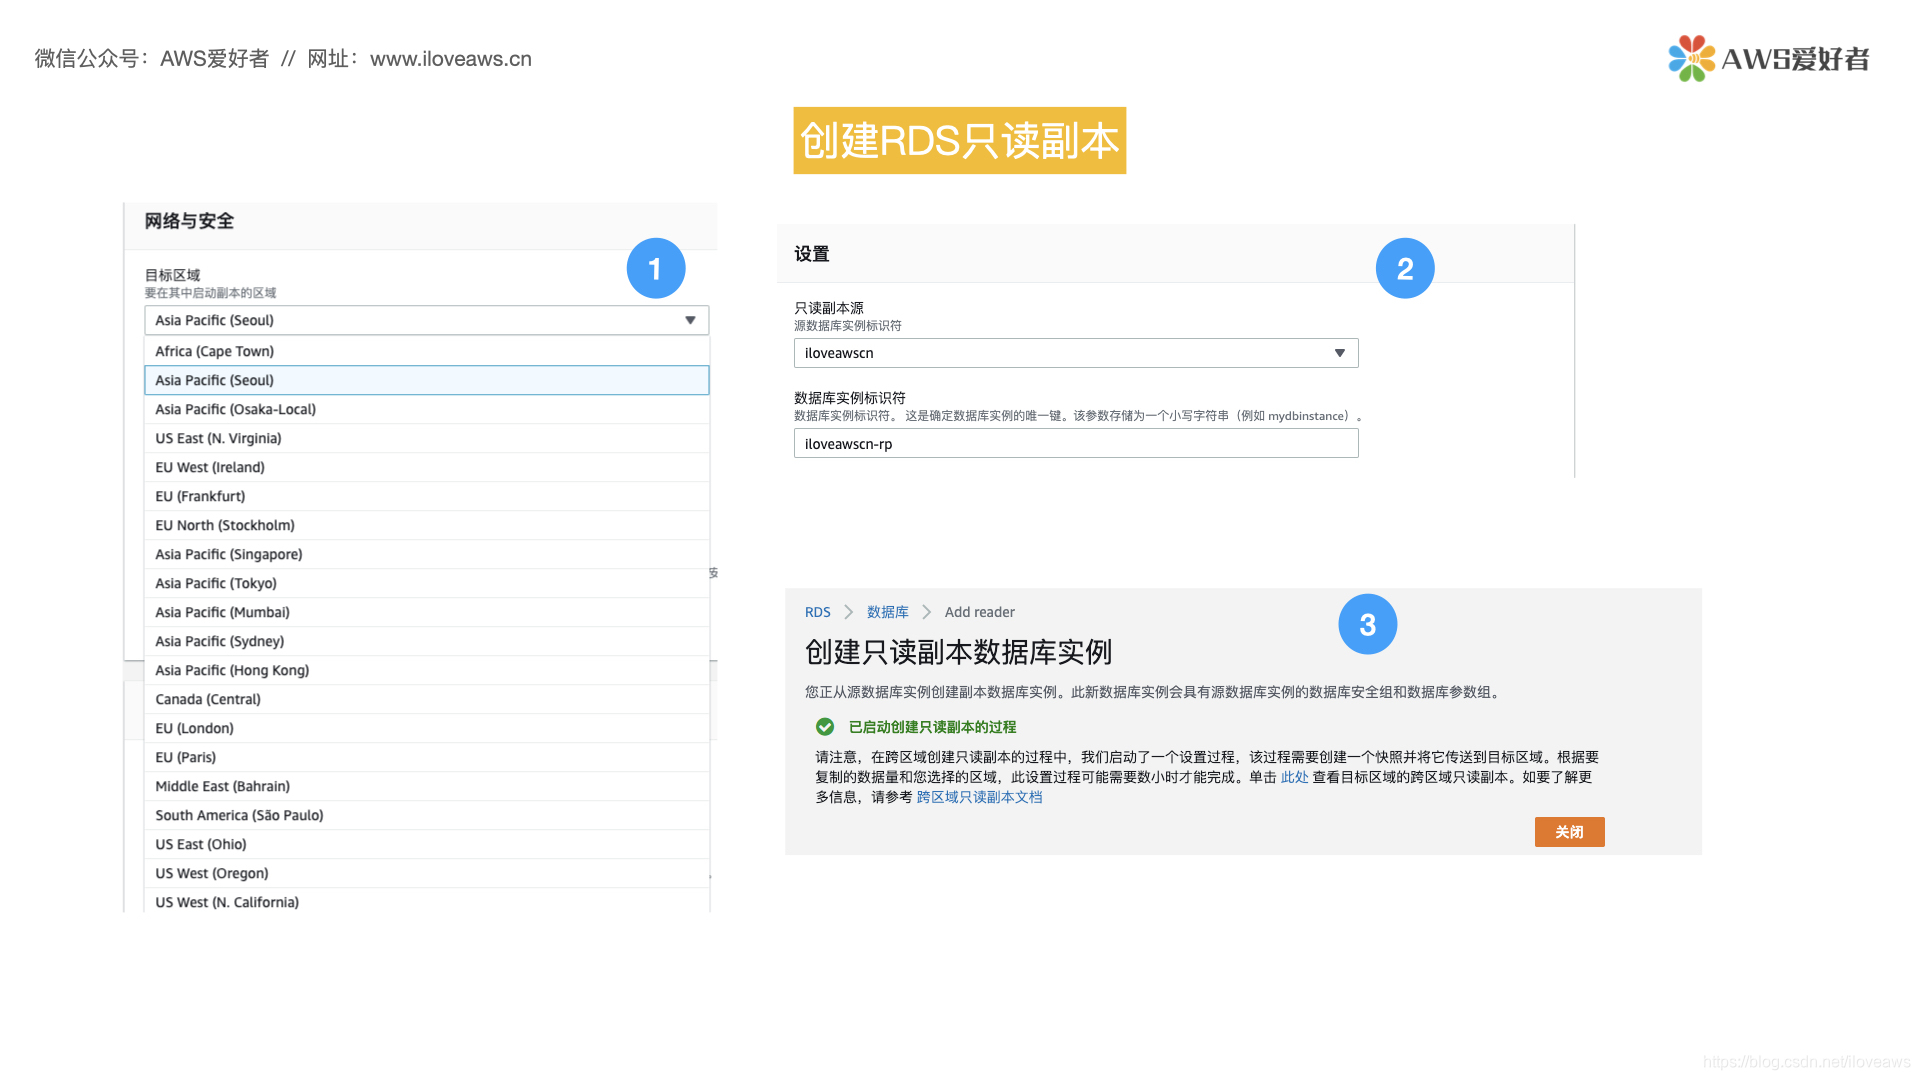Click the RDS breadcrumb link

click(817, 612)
